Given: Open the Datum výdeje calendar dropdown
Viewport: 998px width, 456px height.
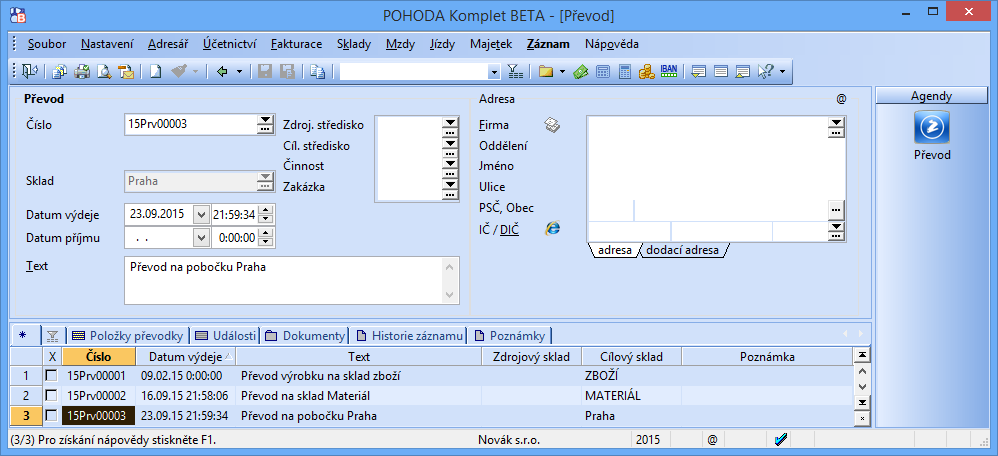Looking at the screenshot, I should pyautogui.click(x=202, y=215).
